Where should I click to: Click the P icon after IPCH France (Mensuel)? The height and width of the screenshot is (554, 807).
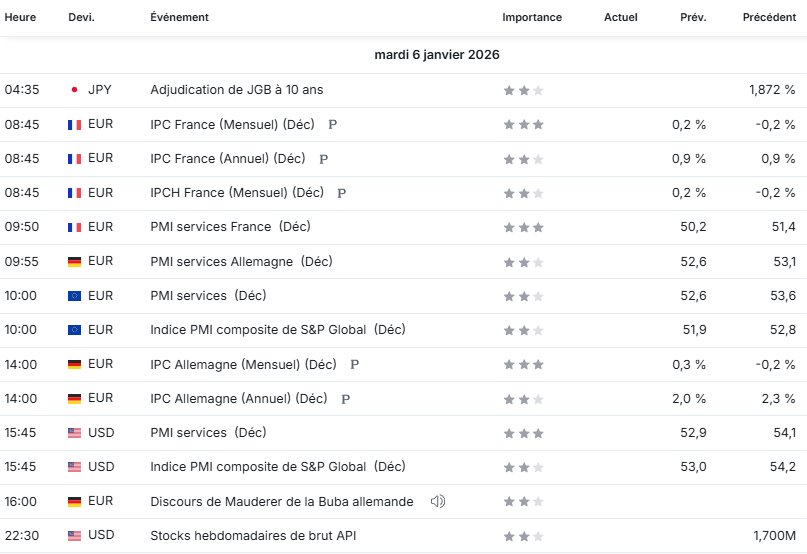tap(341, 193)
